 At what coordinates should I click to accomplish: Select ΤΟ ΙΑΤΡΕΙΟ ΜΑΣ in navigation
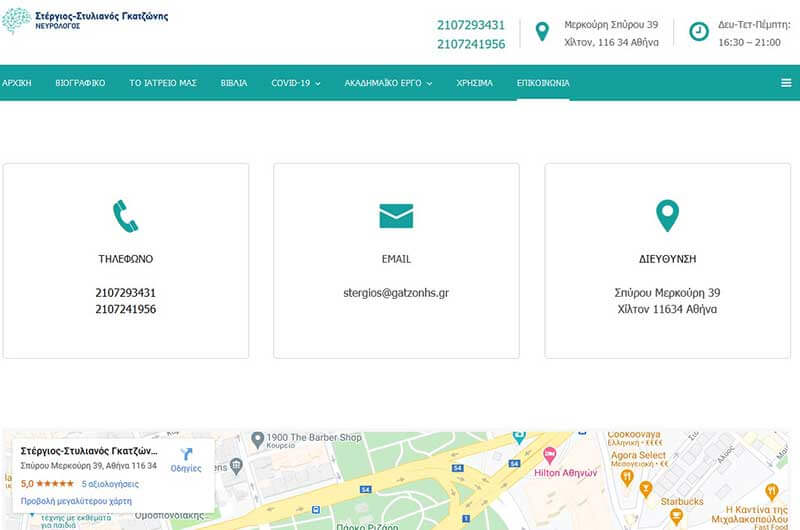pyautogui.click(x=163, y=83)
